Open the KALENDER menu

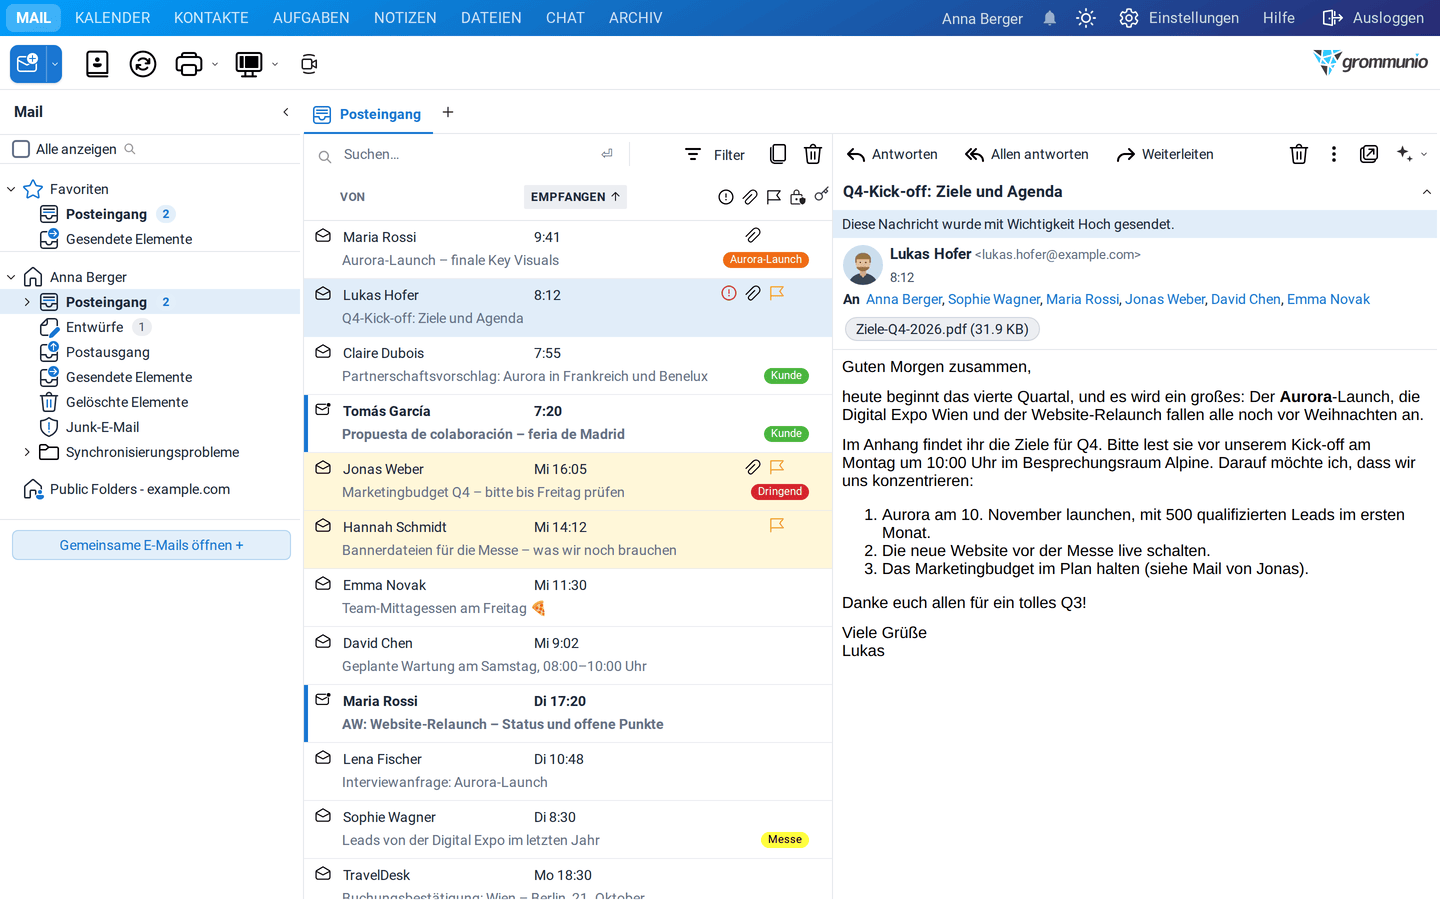(x=113, y=18)
